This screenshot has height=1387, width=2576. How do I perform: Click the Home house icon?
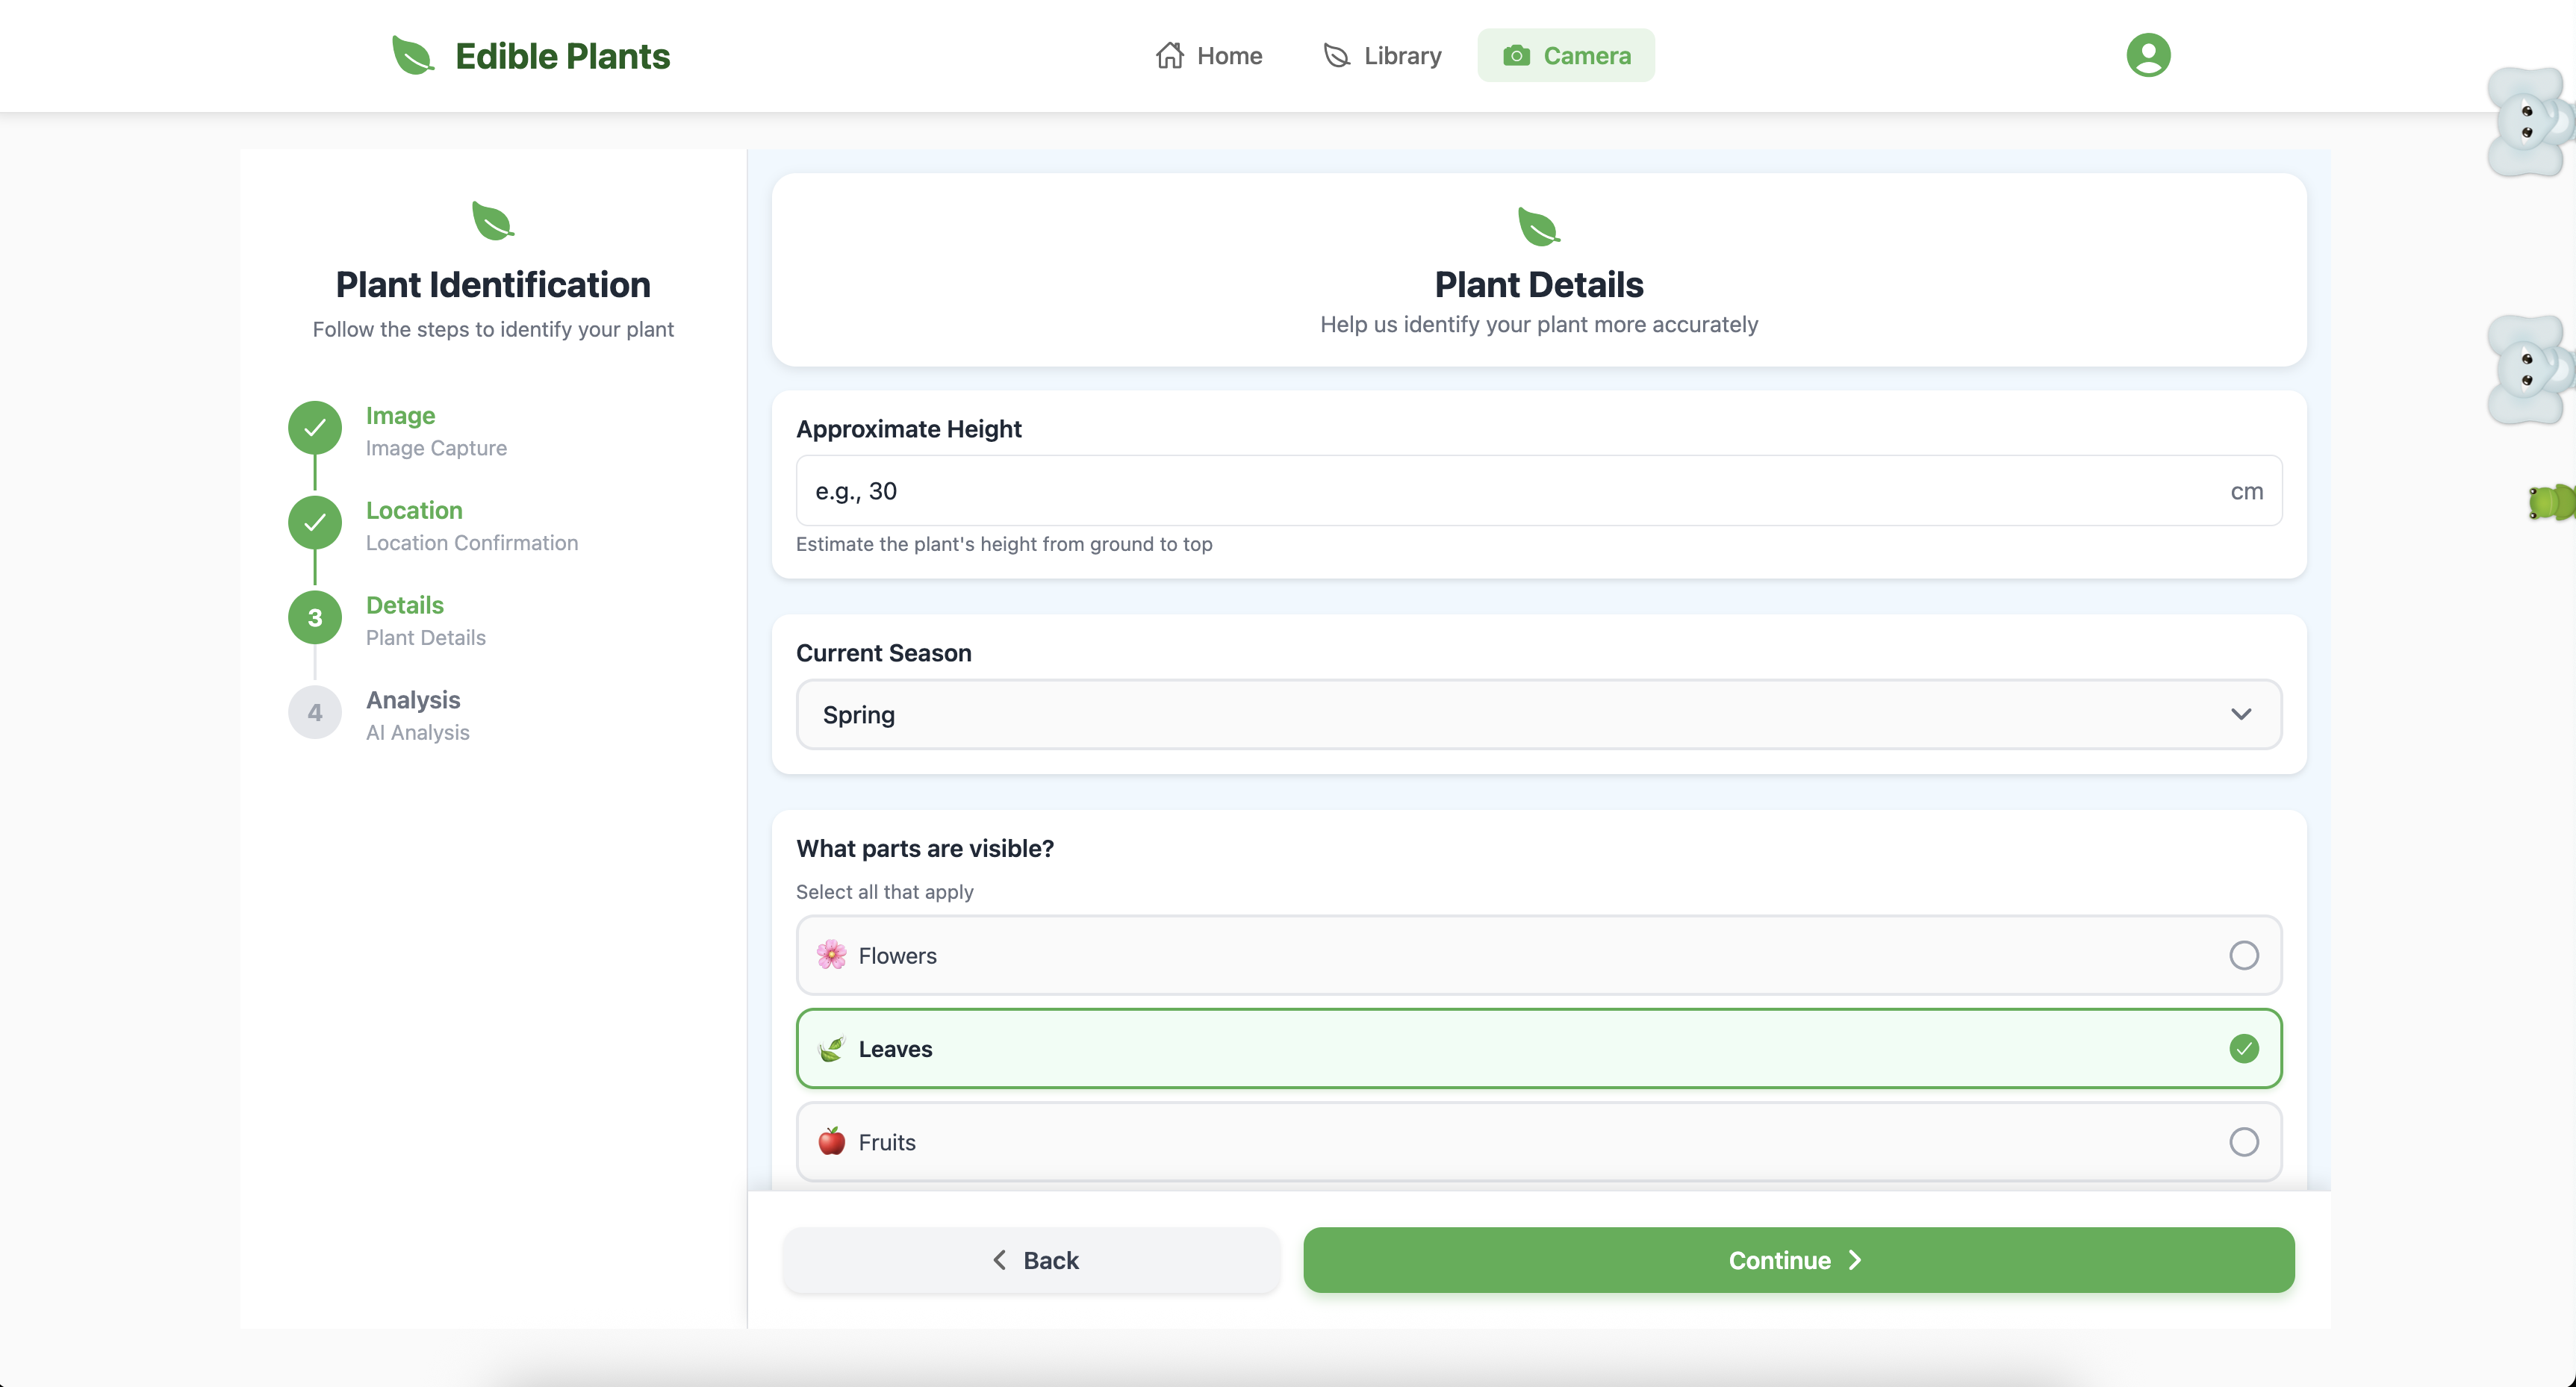[1169, 56]
